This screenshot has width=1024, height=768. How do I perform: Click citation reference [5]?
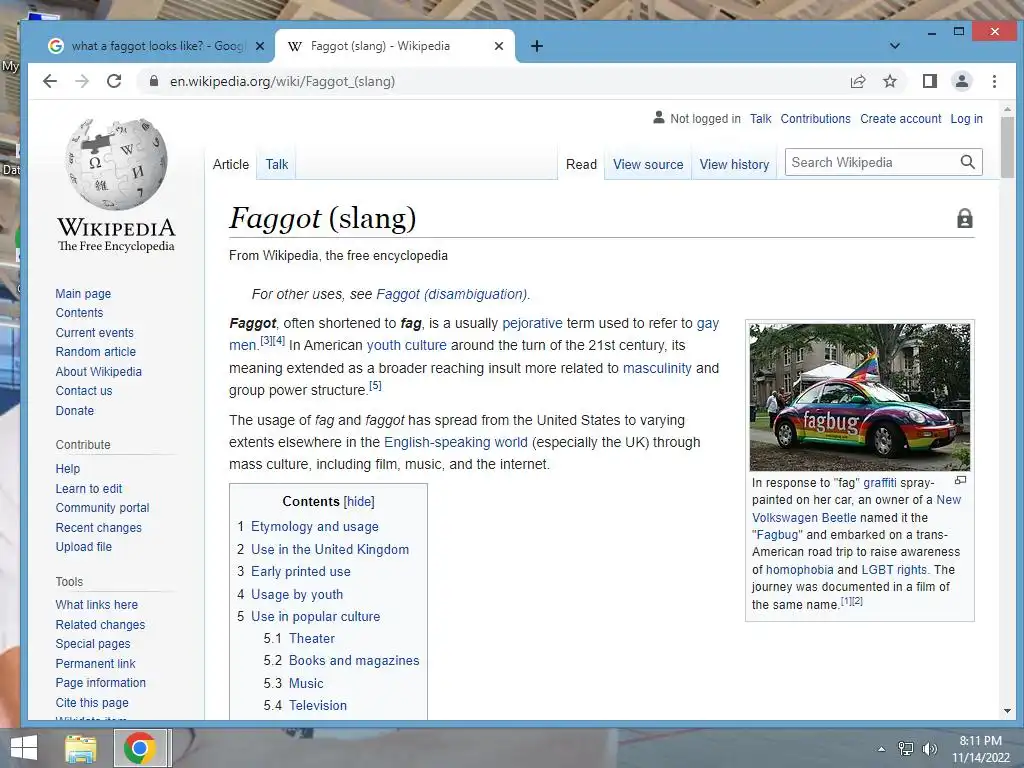pyautogui.click(x=375, y=385)
